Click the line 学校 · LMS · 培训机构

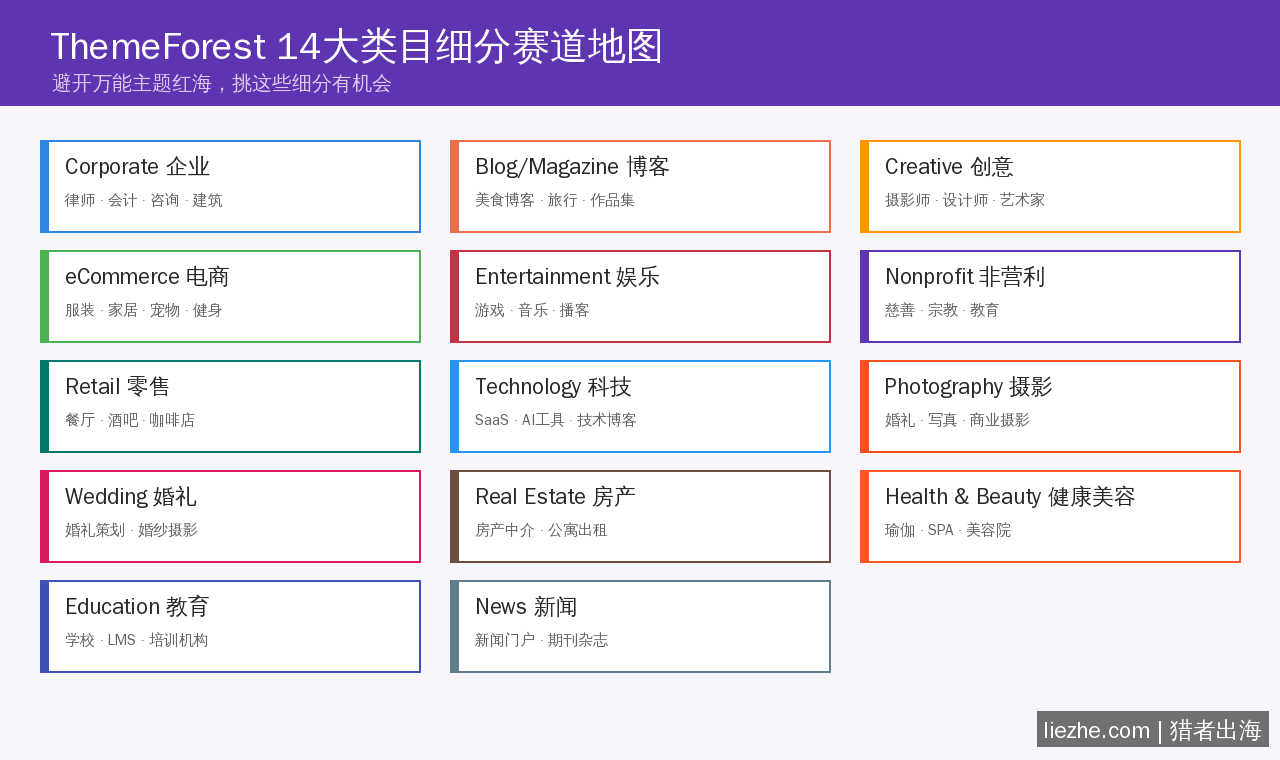[x=136, y=640]
